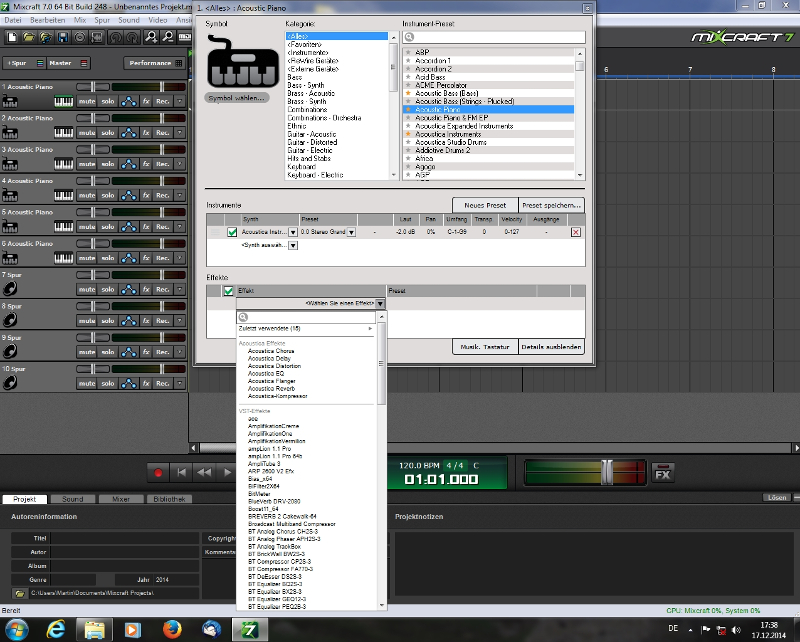Click track 1 Acoustic Piano instrument icon

click(10, 102)
